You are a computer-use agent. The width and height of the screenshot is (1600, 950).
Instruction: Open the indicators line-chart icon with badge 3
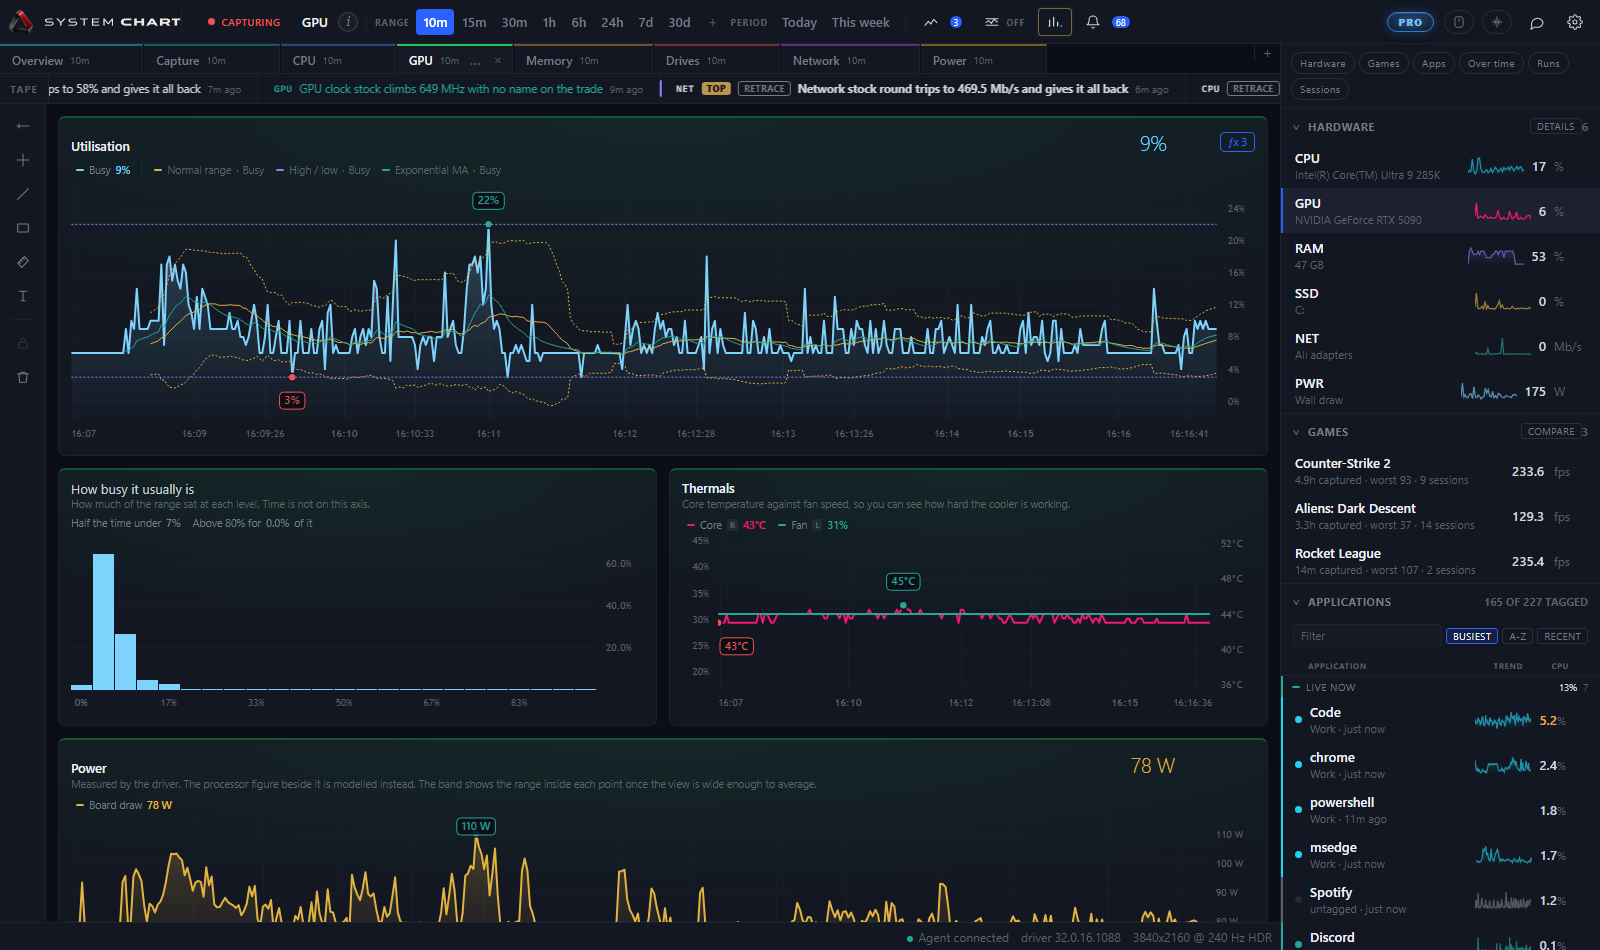(x=942, y=22)
